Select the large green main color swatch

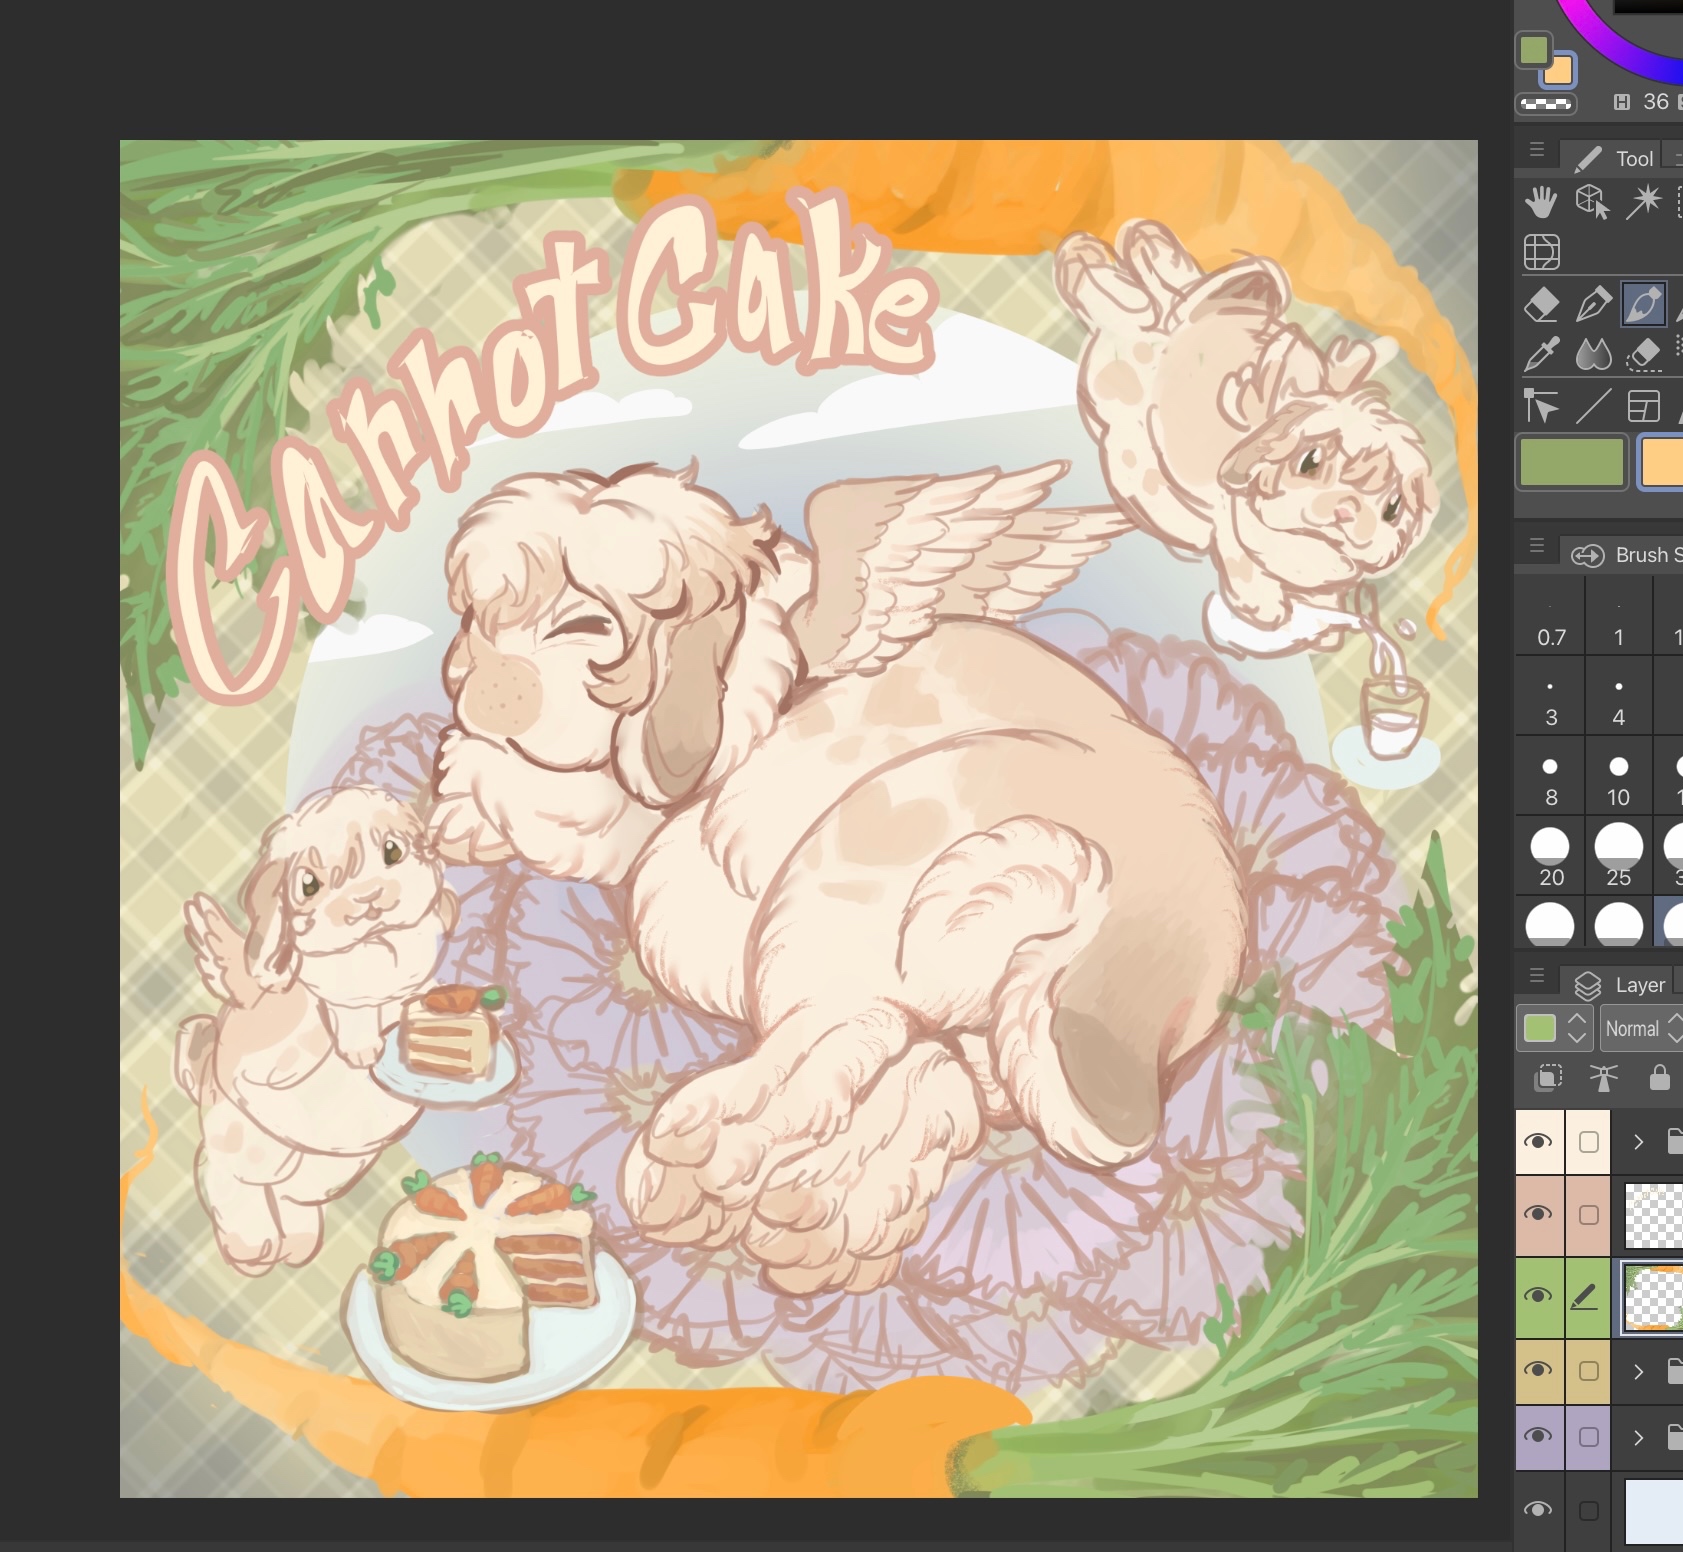point(1571,463)
